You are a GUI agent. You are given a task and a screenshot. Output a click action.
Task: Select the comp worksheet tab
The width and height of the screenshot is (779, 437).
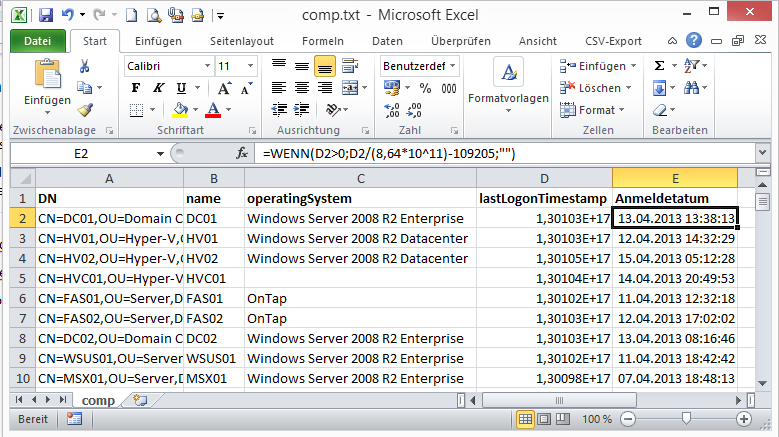pos(98,400)
